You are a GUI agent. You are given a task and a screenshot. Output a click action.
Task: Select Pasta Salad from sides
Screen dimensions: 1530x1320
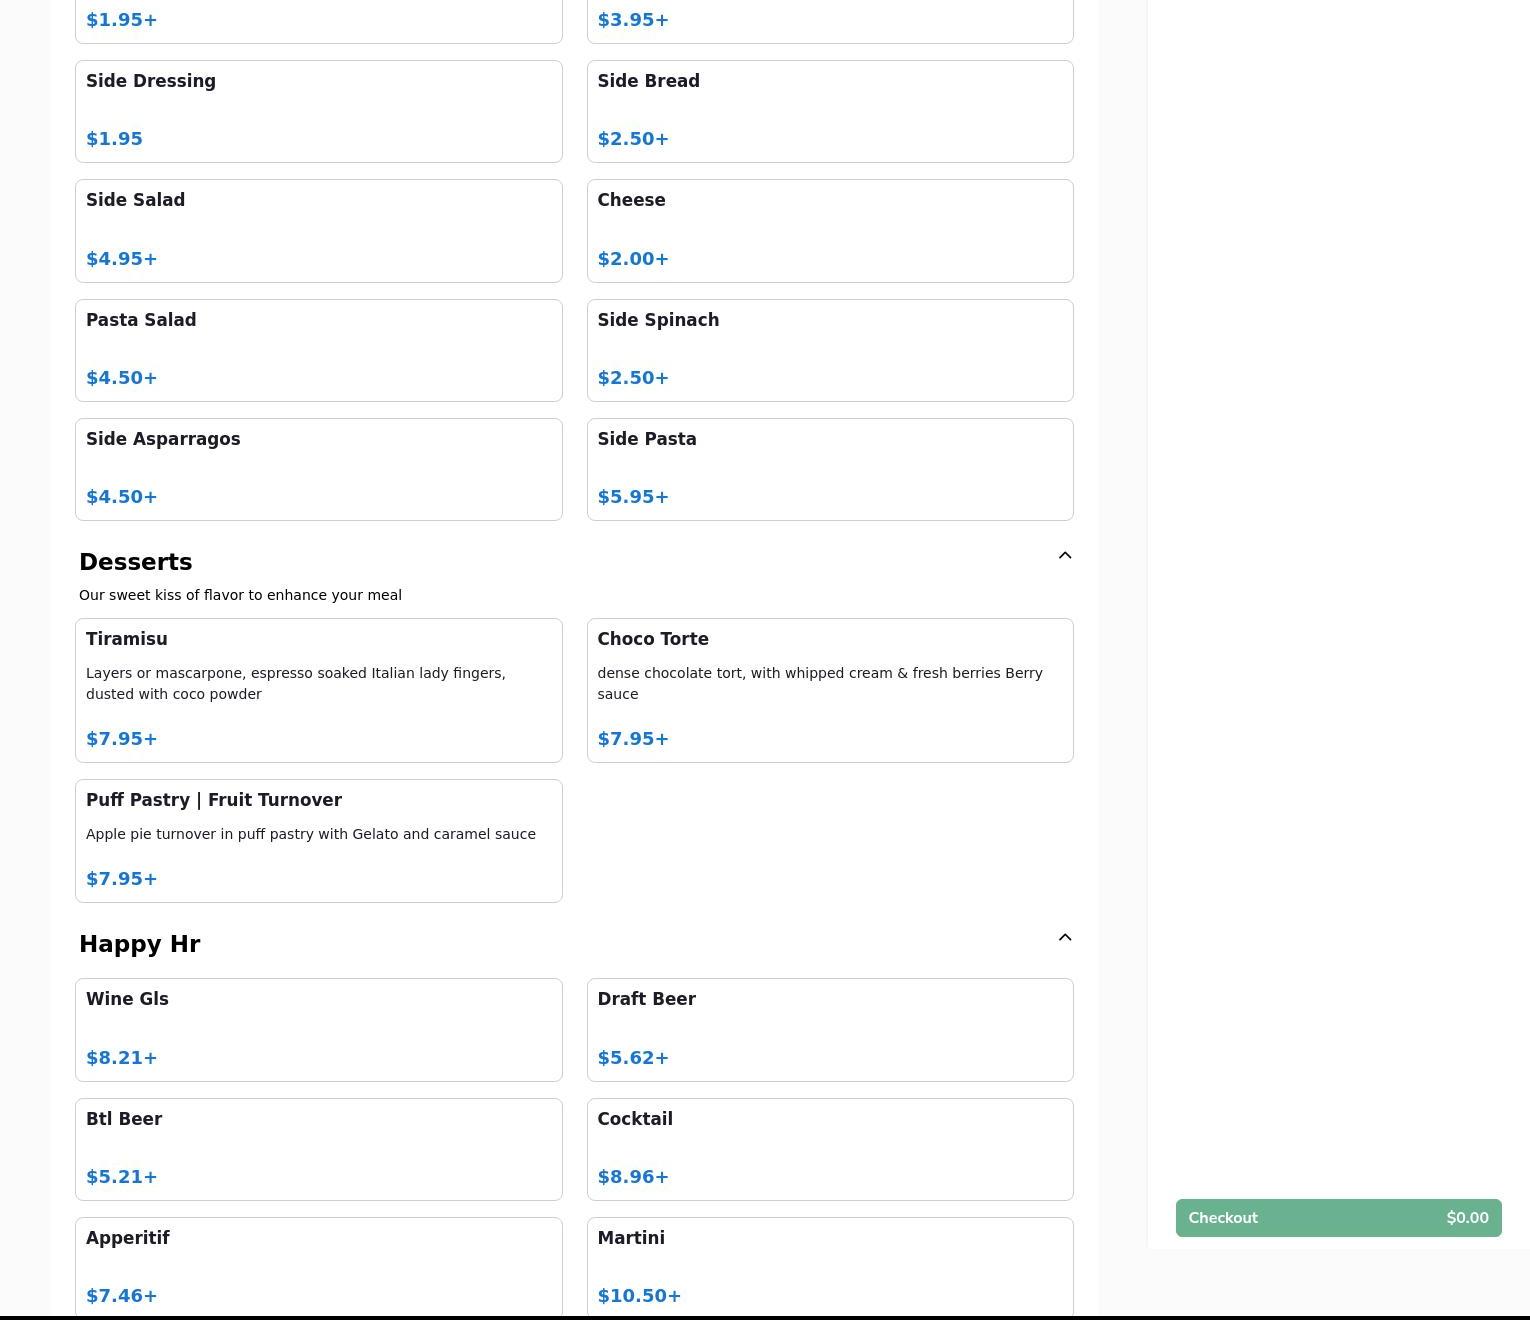pyautogui.click(x=318, y=350)
